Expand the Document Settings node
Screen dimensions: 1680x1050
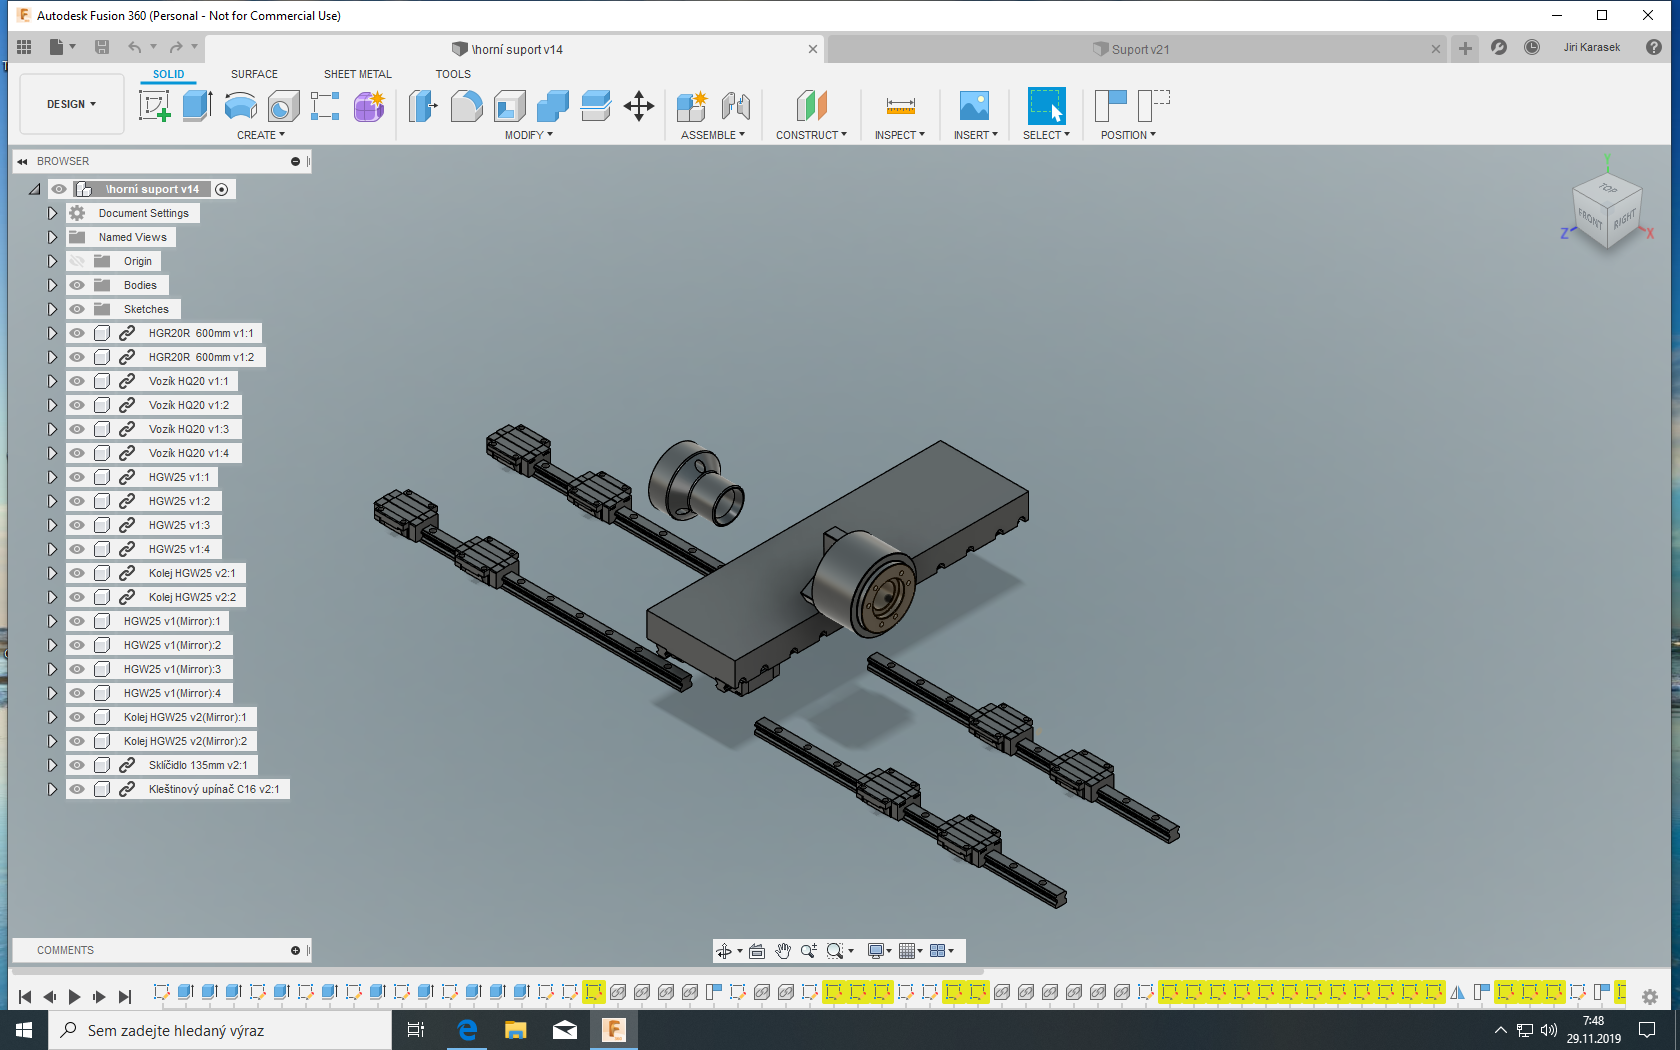tap(52, 213)
